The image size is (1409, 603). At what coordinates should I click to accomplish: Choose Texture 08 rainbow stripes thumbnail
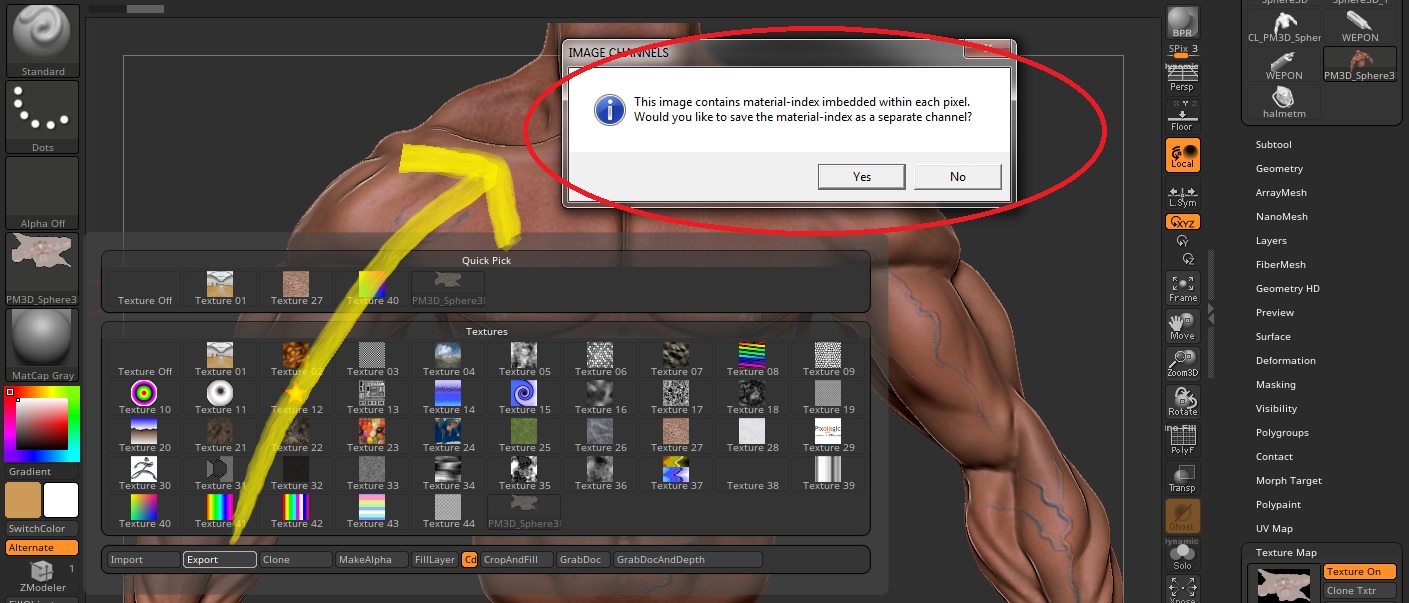tap(752, 360)
